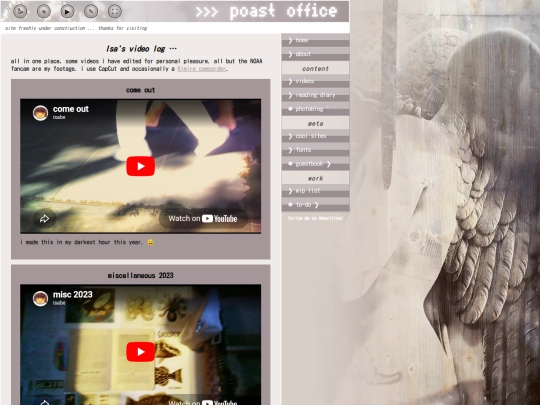This screenshot has height=405, width=540.
Task: Open guestbook in sidebar
Action: coord(315,164)
